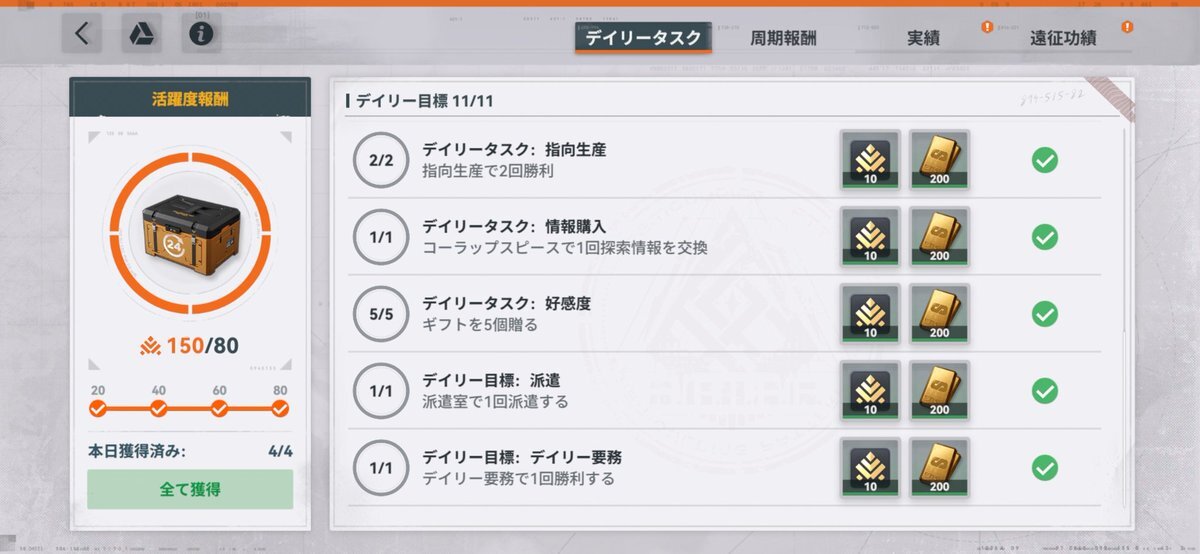Switch to the 周期報酬 tab
This screenshot has height=554, width=1200.
783,39
